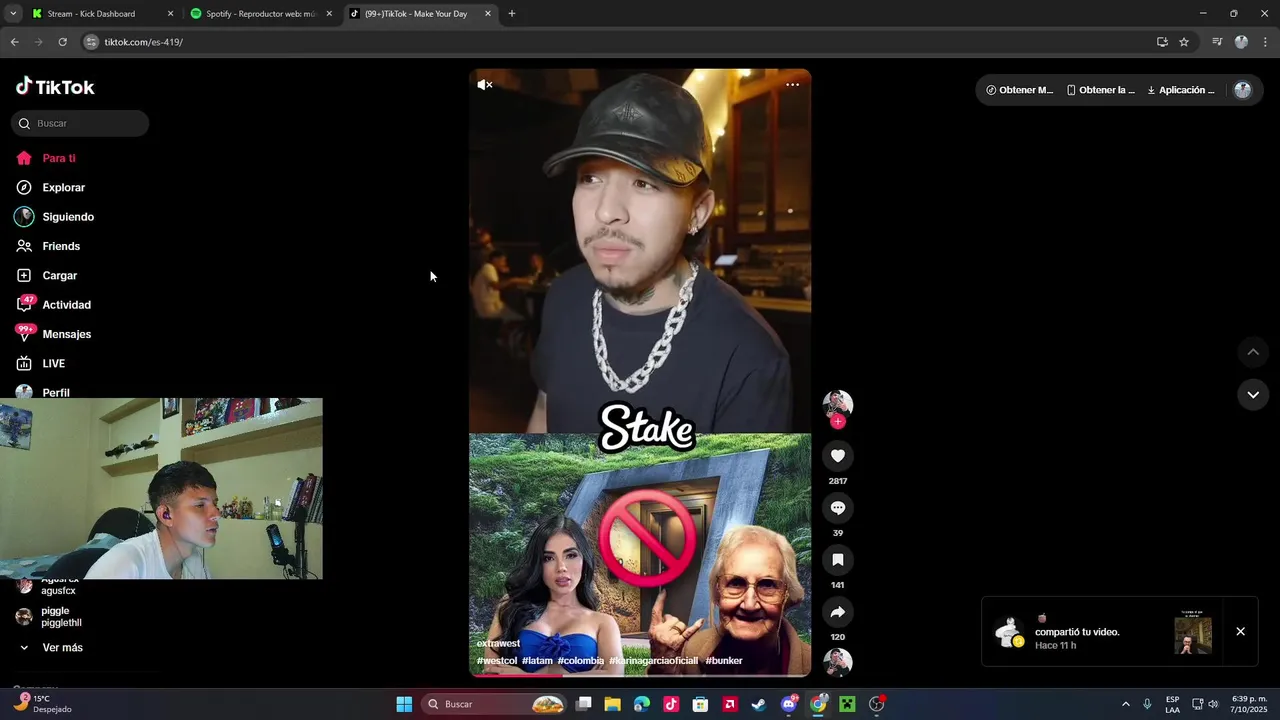Click the taskbar Buscar search box
This screenshot has width=1280, height=720.
pyautogui.click(x=495, y=704)
